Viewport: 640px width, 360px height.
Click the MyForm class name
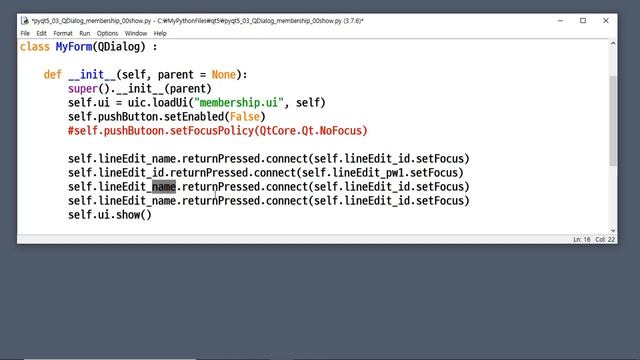74,47
